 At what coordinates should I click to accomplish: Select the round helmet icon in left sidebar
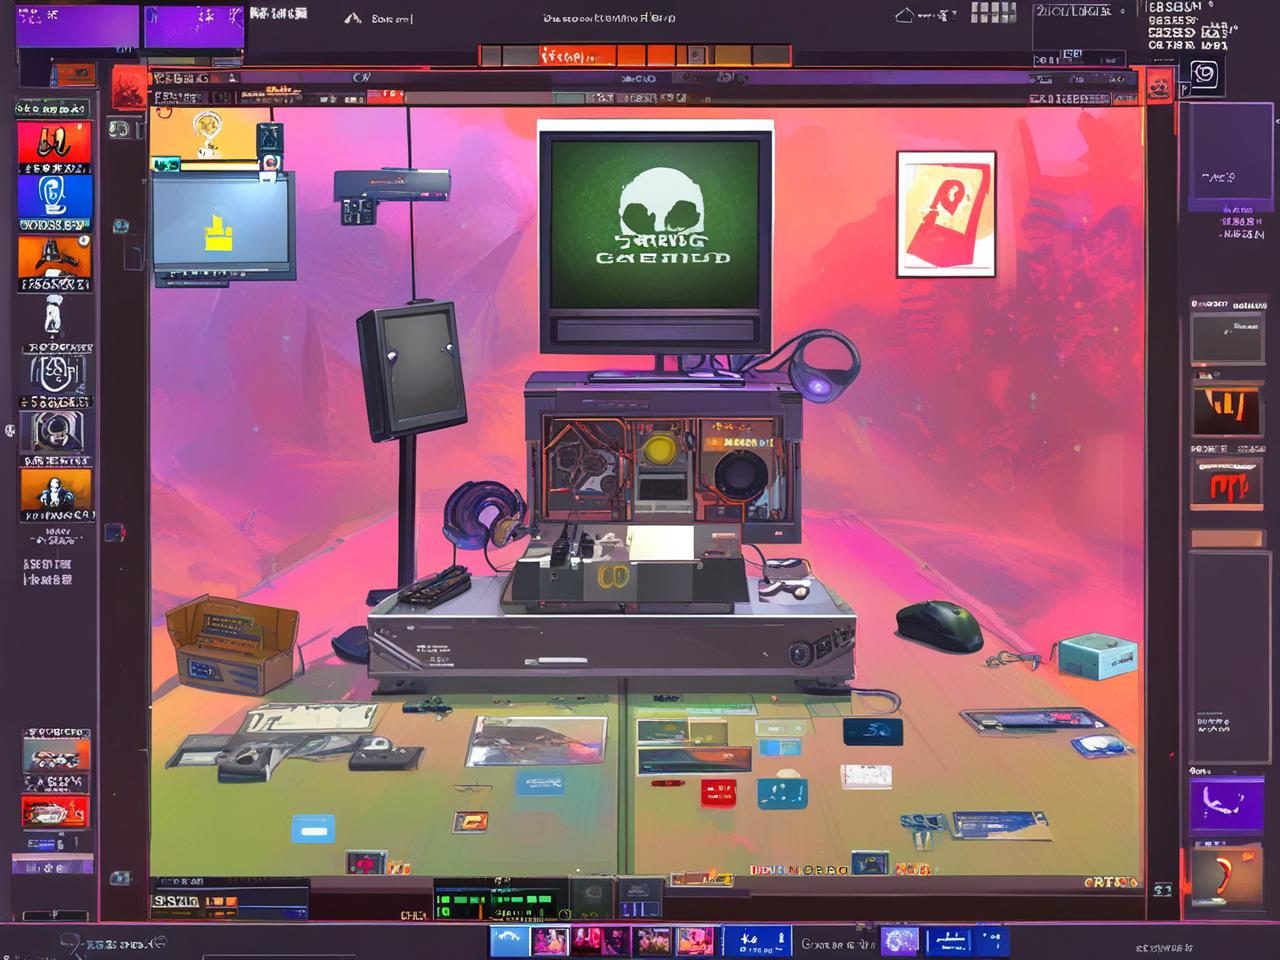[56, 432]
